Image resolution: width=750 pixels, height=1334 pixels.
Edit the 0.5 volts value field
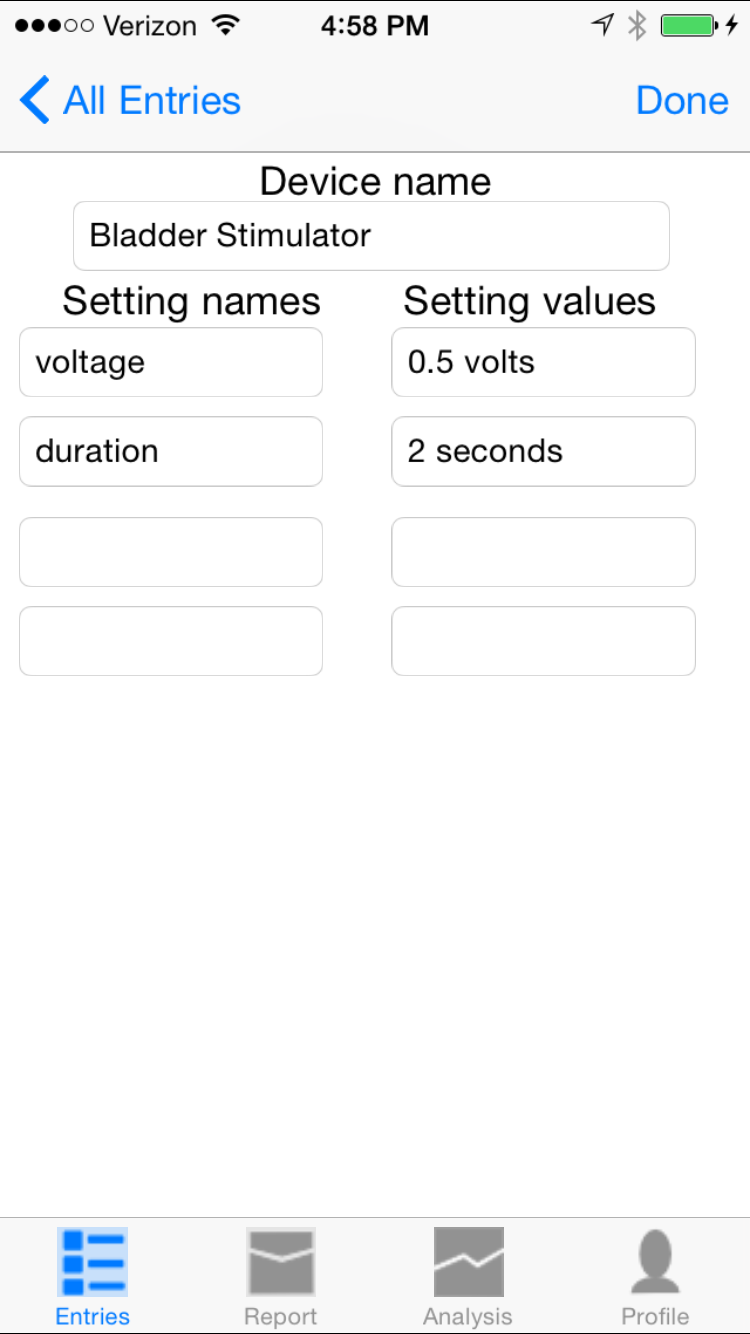coord(543,362)
